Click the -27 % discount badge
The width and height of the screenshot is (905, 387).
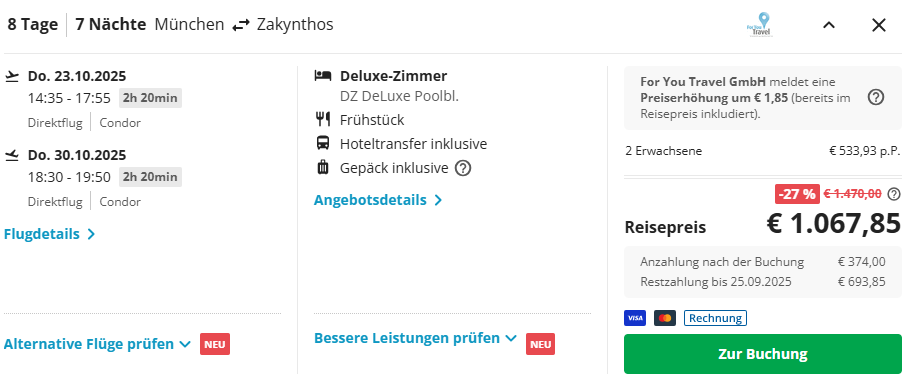coord(796,194)
